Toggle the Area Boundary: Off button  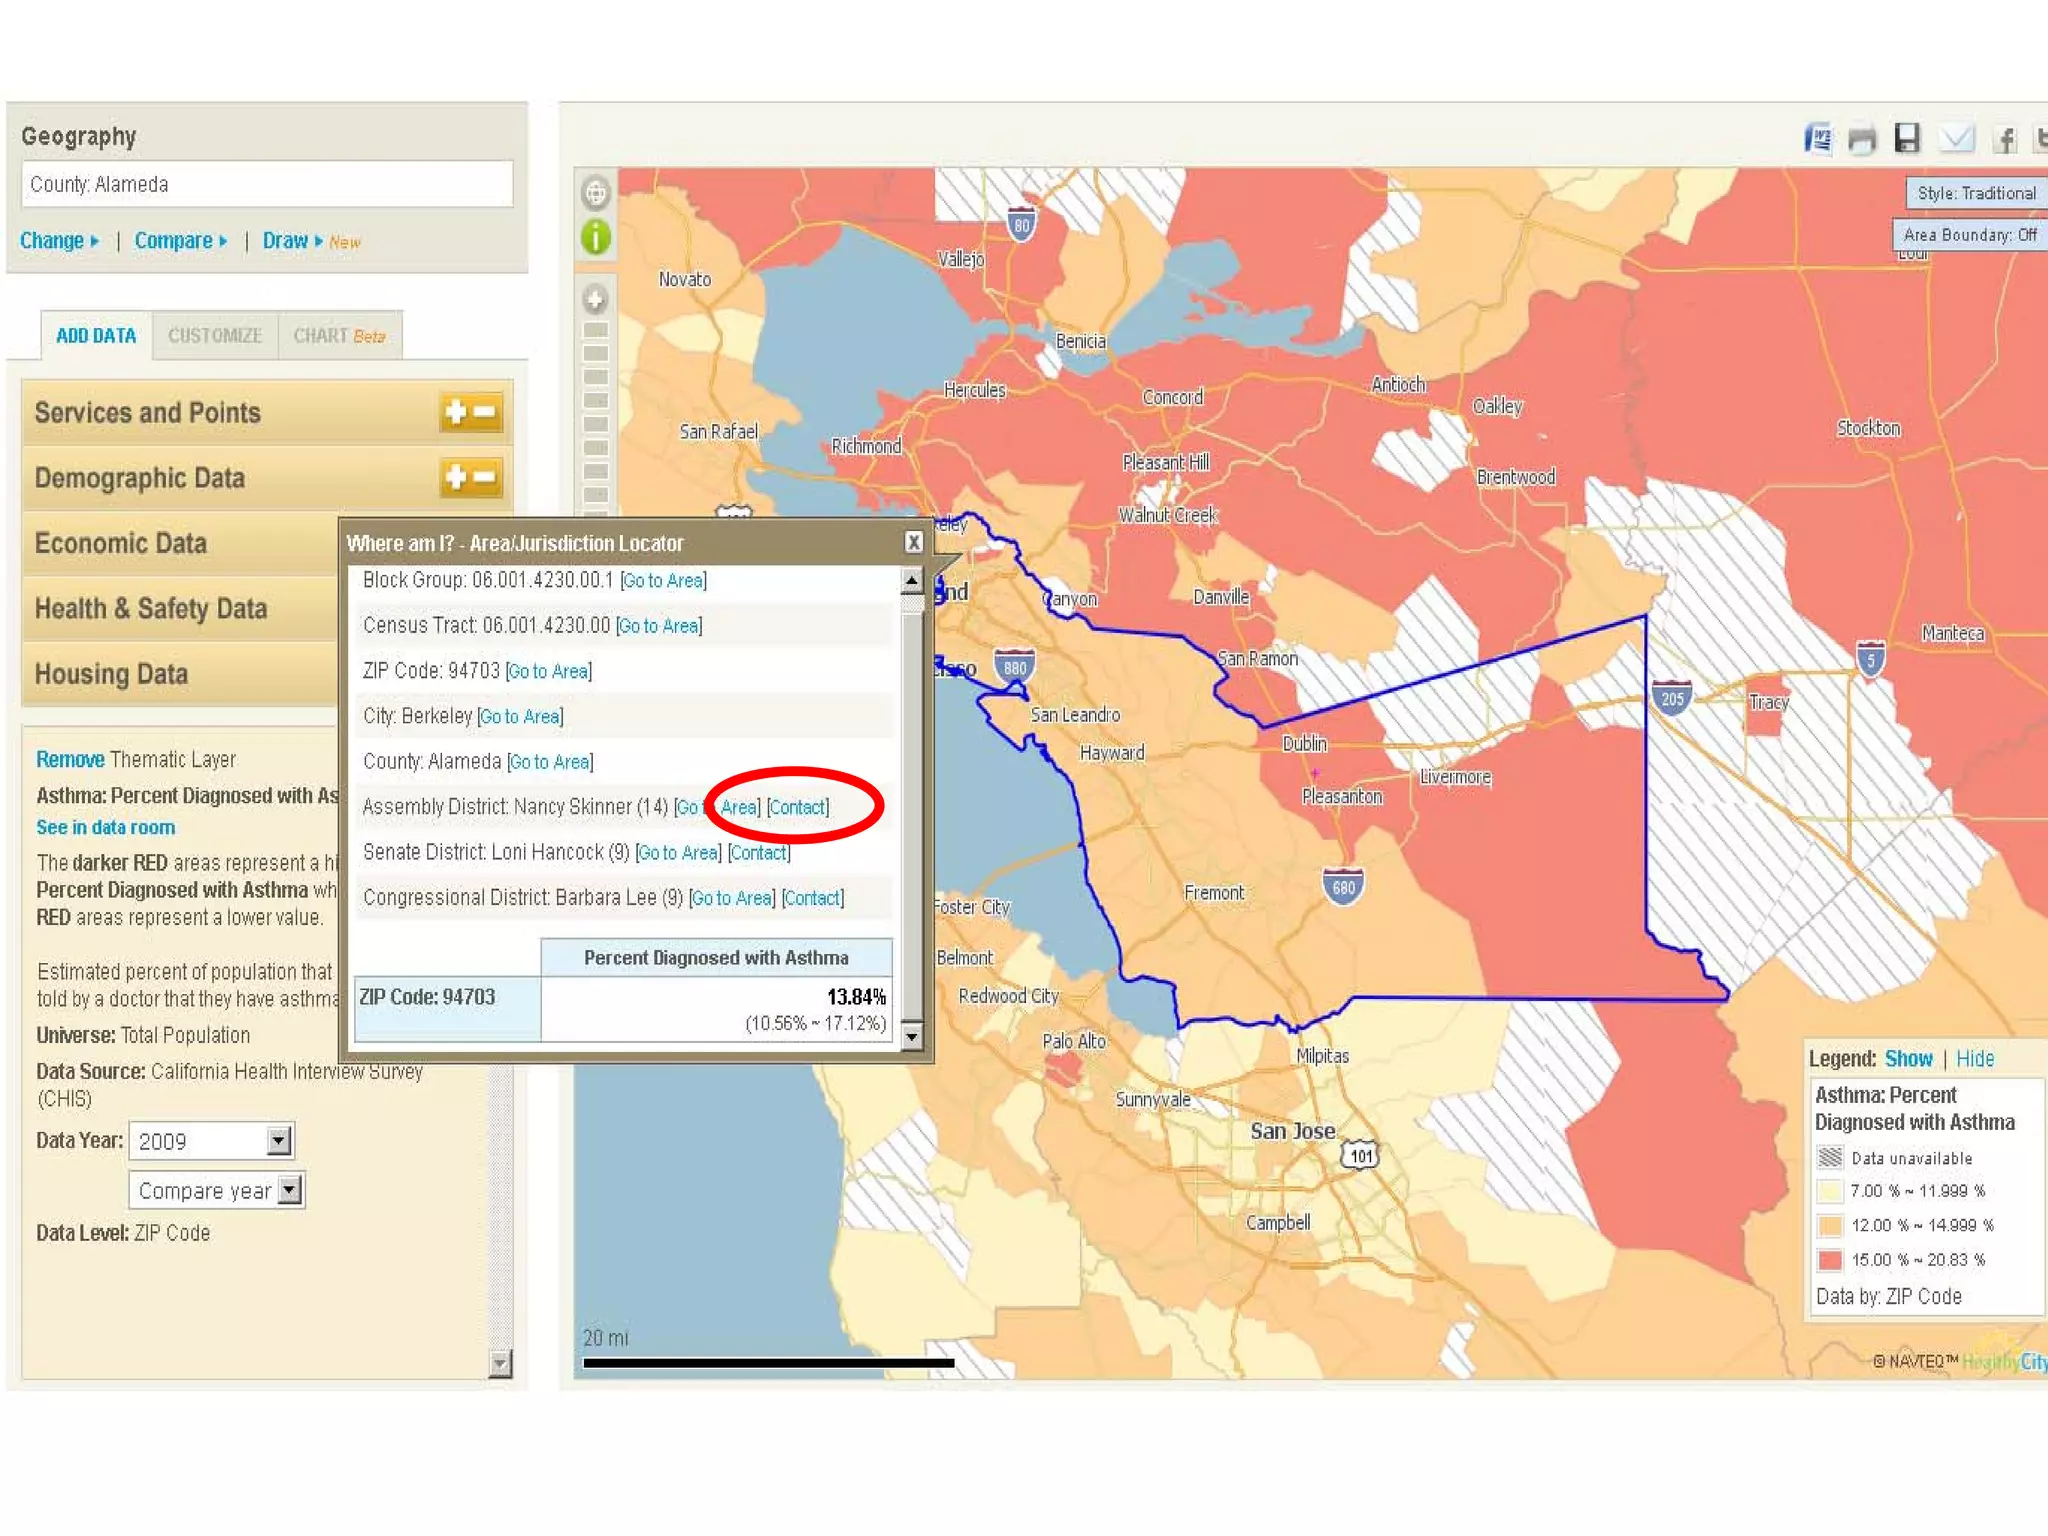click(1968, 235)
